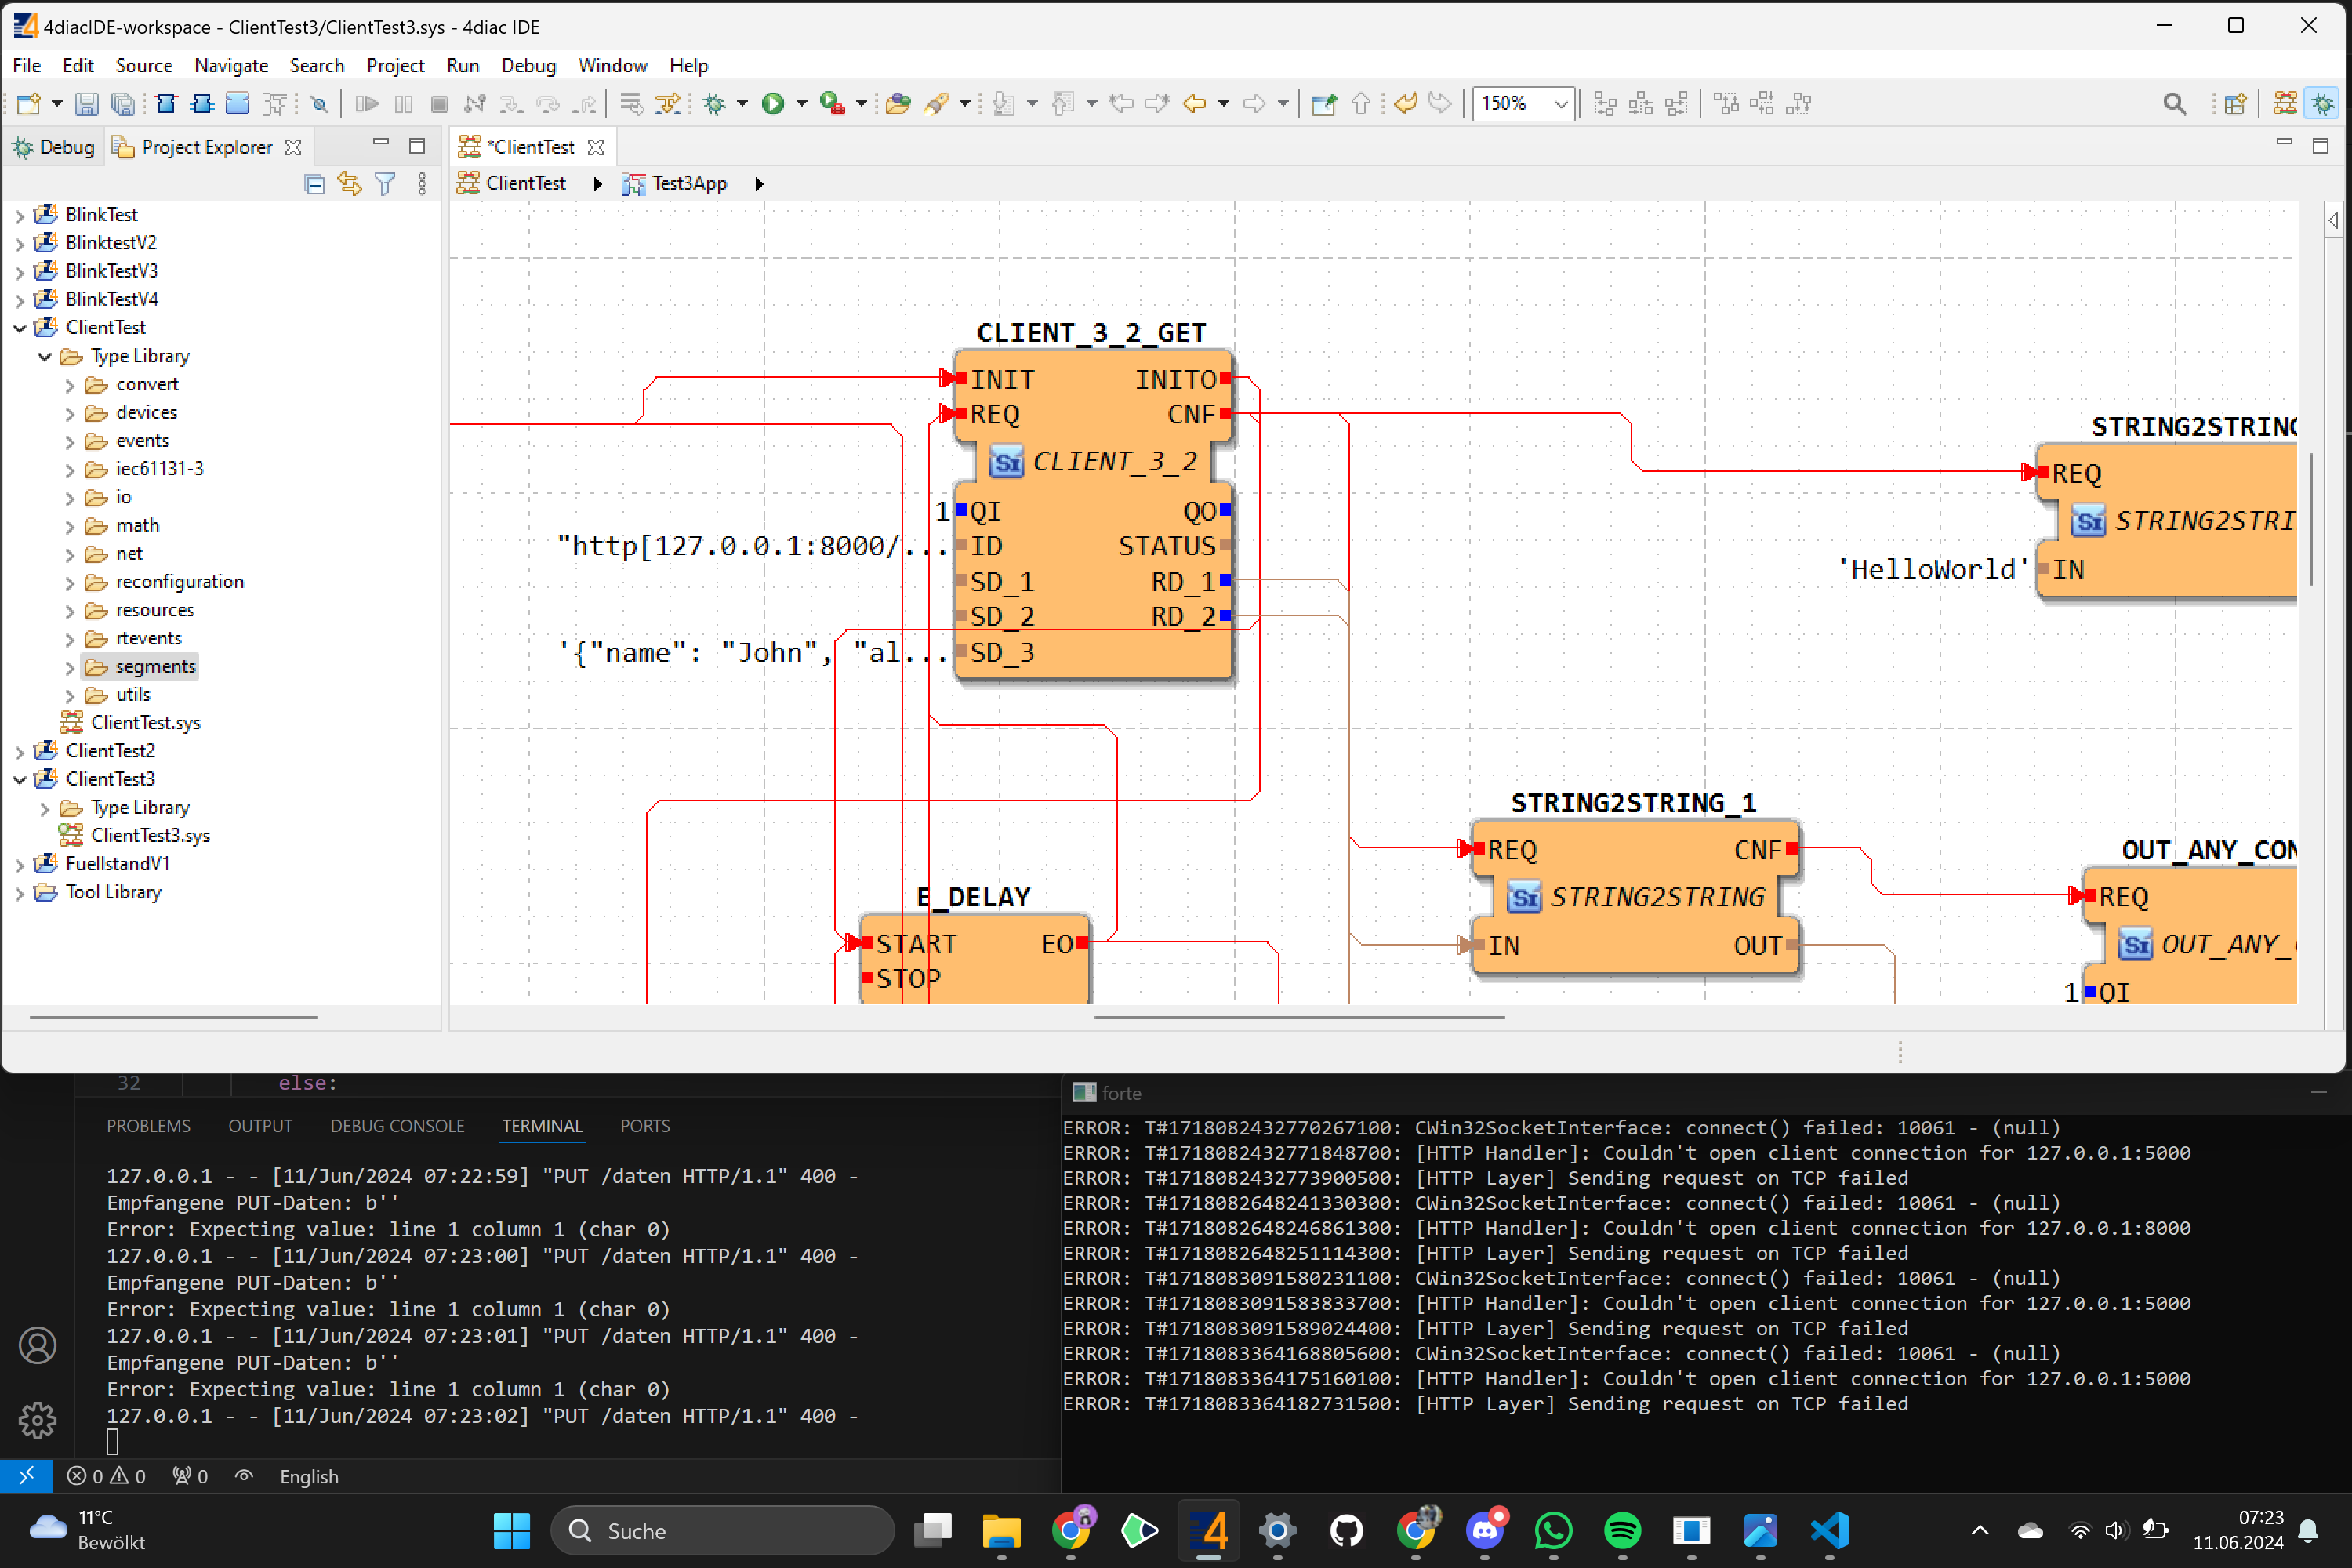2352x1568 pixels.
Task: Collapse the Type Library folder under ClientTest
Action: pos(45,356)
